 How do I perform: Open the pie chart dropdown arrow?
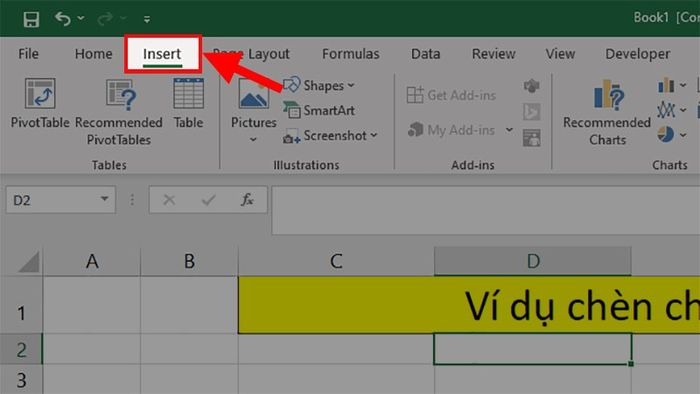683,134
